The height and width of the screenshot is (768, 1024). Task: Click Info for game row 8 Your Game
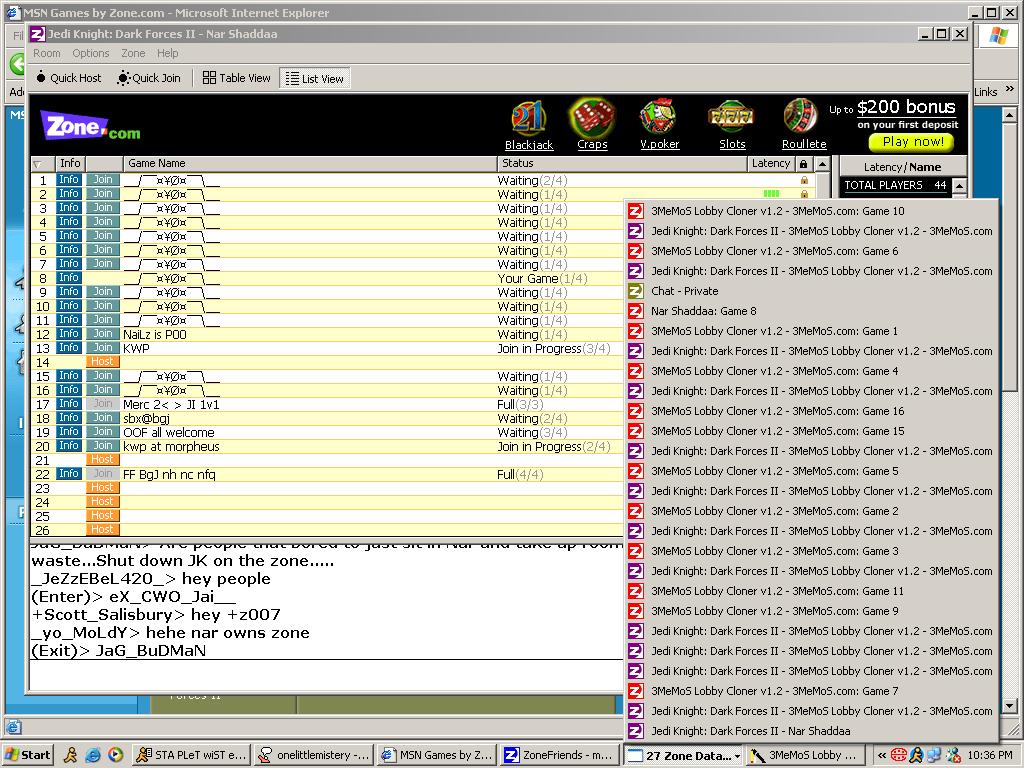69,278
